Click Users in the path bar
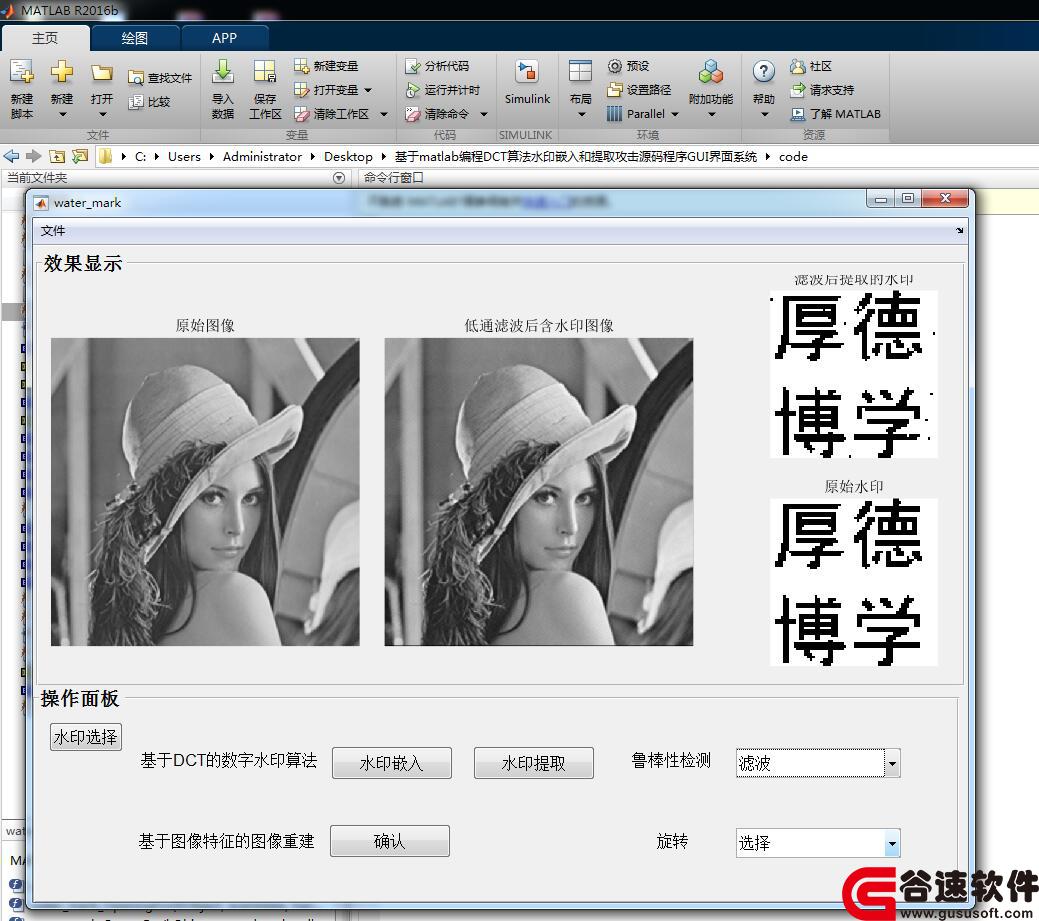The height and width of the screenshot is (921, 1039). coord(184,156)
